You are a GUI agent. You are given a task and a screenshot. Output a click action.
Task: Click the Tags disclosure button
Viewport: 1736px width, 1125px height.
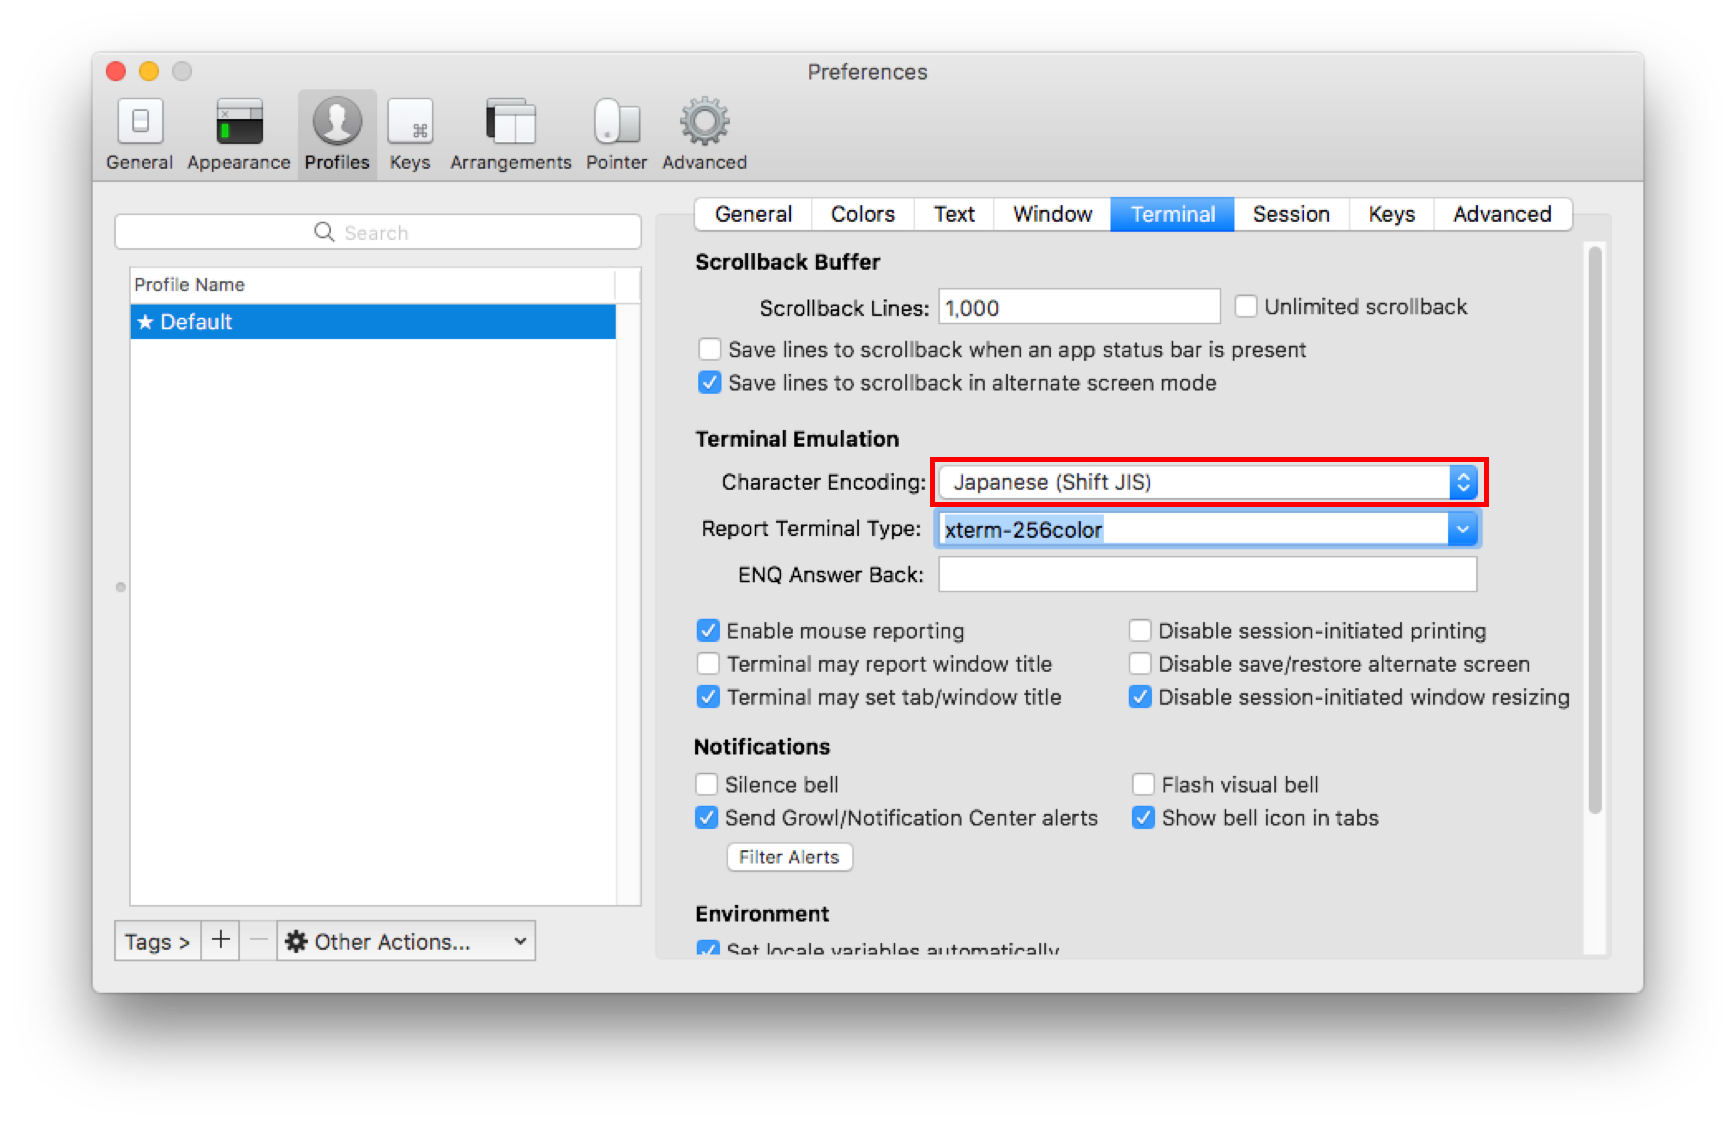coord(156,940)
